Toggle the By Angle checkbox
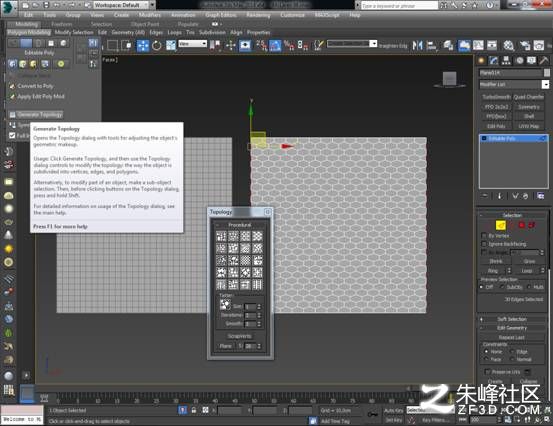 [x=484, y=252]
